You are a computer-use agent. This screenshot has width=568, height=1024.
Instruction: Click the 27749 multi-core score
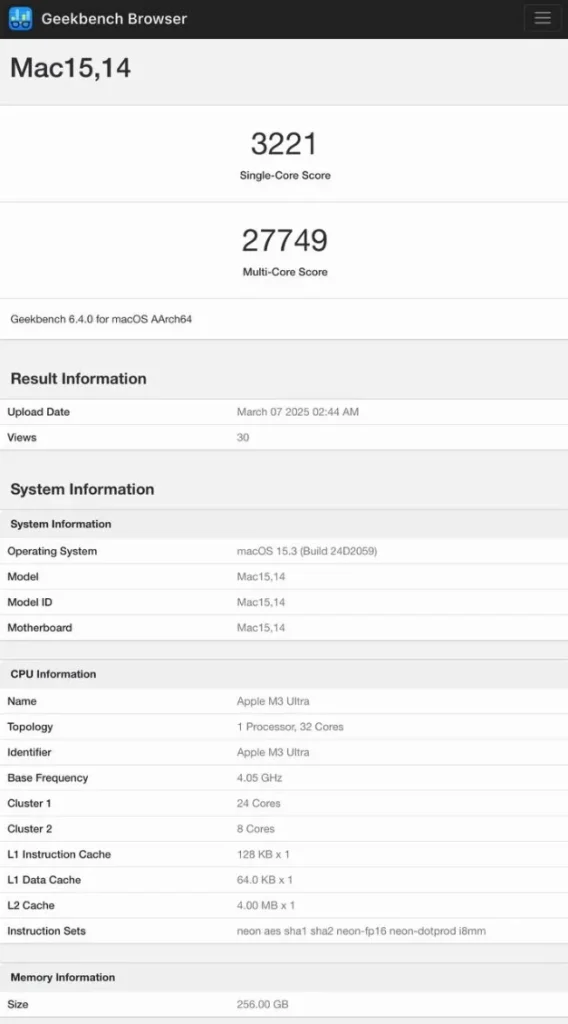click(x=285, y=240)
